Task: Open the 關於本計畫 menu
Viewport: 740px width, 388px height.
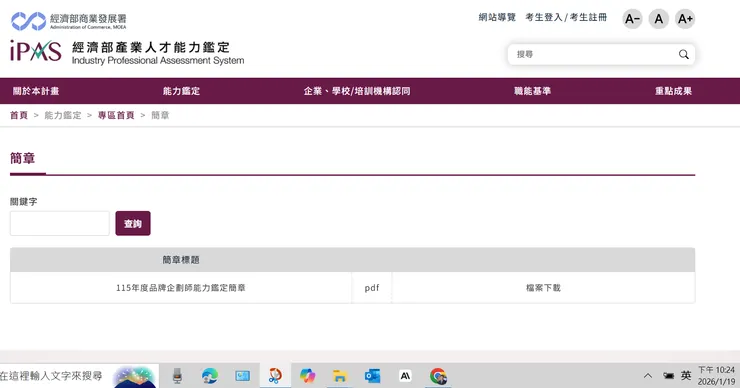Action: pos(36,91)
